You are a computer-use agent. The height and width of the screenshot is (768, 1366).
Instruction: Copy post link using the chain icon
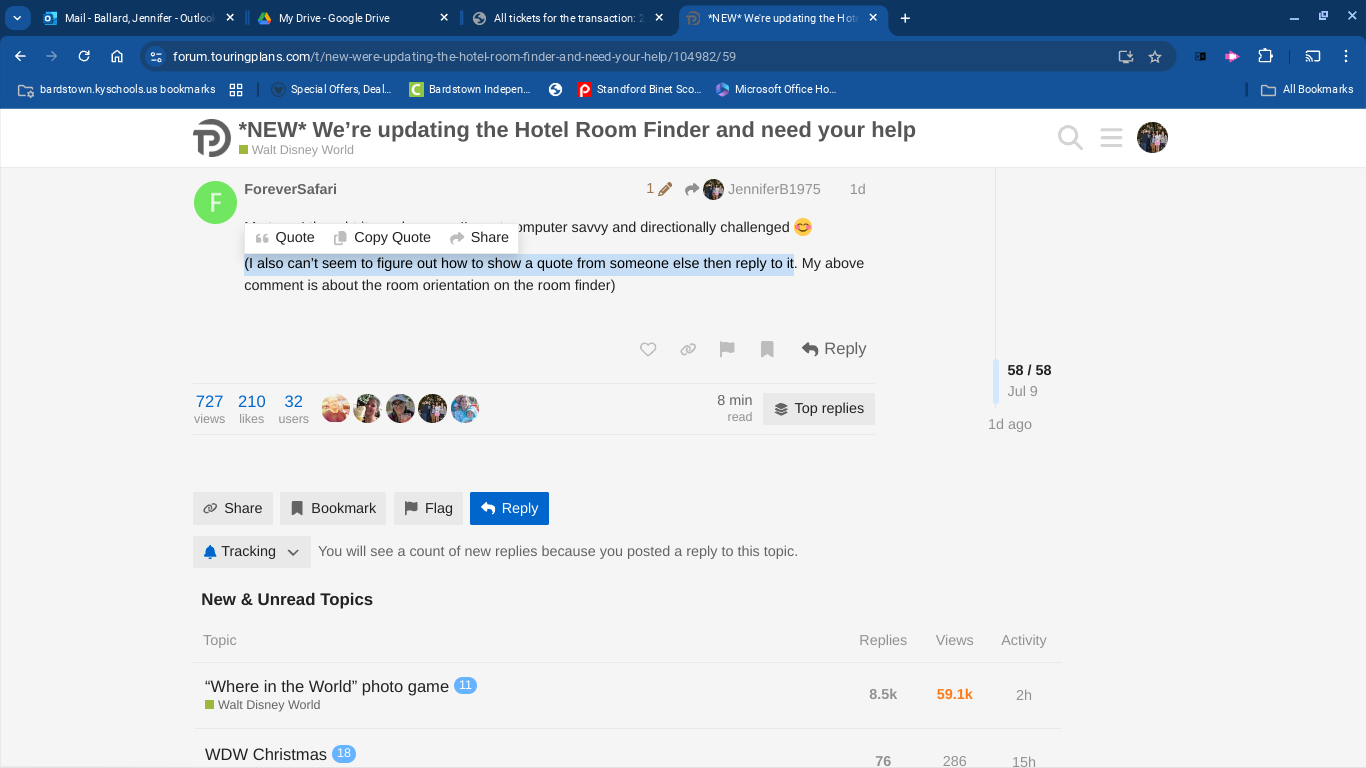(688, 349)
